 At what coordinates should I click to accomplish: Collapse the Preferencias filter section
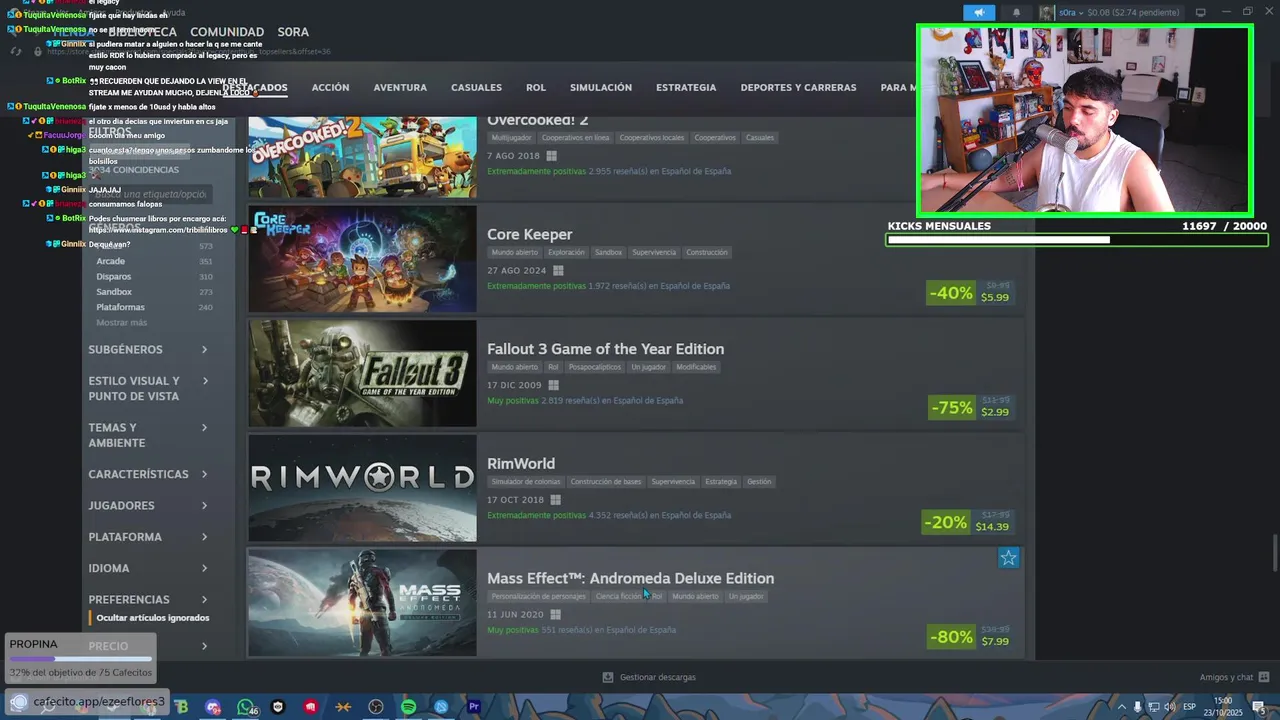pos(148,600)
